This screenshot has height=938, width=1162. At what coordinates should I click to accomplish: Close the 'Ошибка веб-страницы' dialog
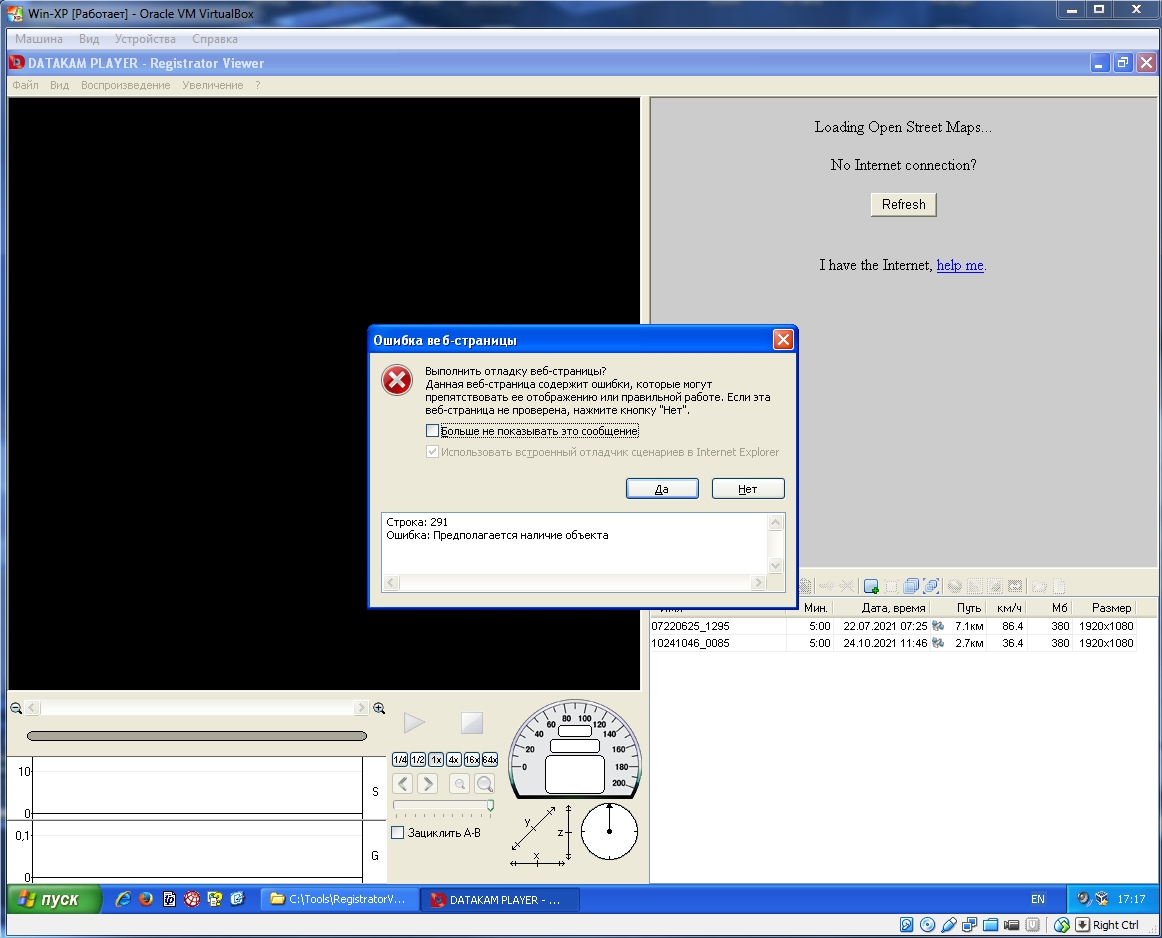[x=783, y=339]
